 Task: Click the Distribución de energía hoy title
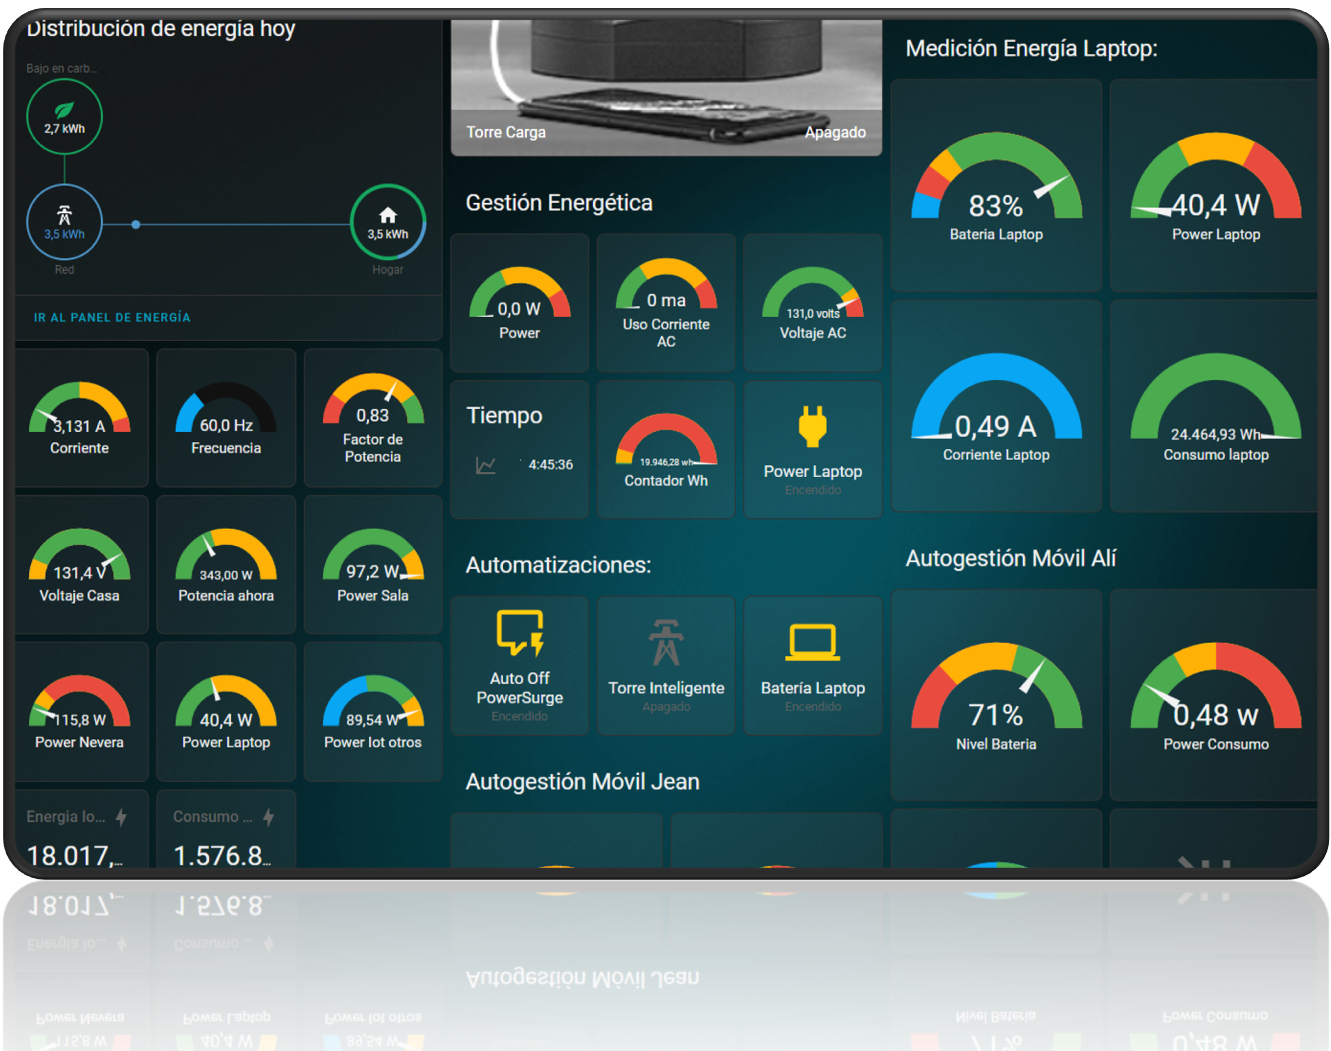[x=161, y=28]
